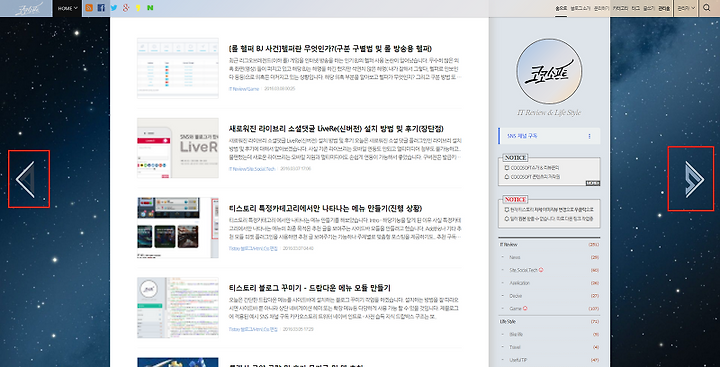Click the Tistory/Html.Css category link under 드랍다운 post
This screenshot has width=720, height=367.
[253, 329]
